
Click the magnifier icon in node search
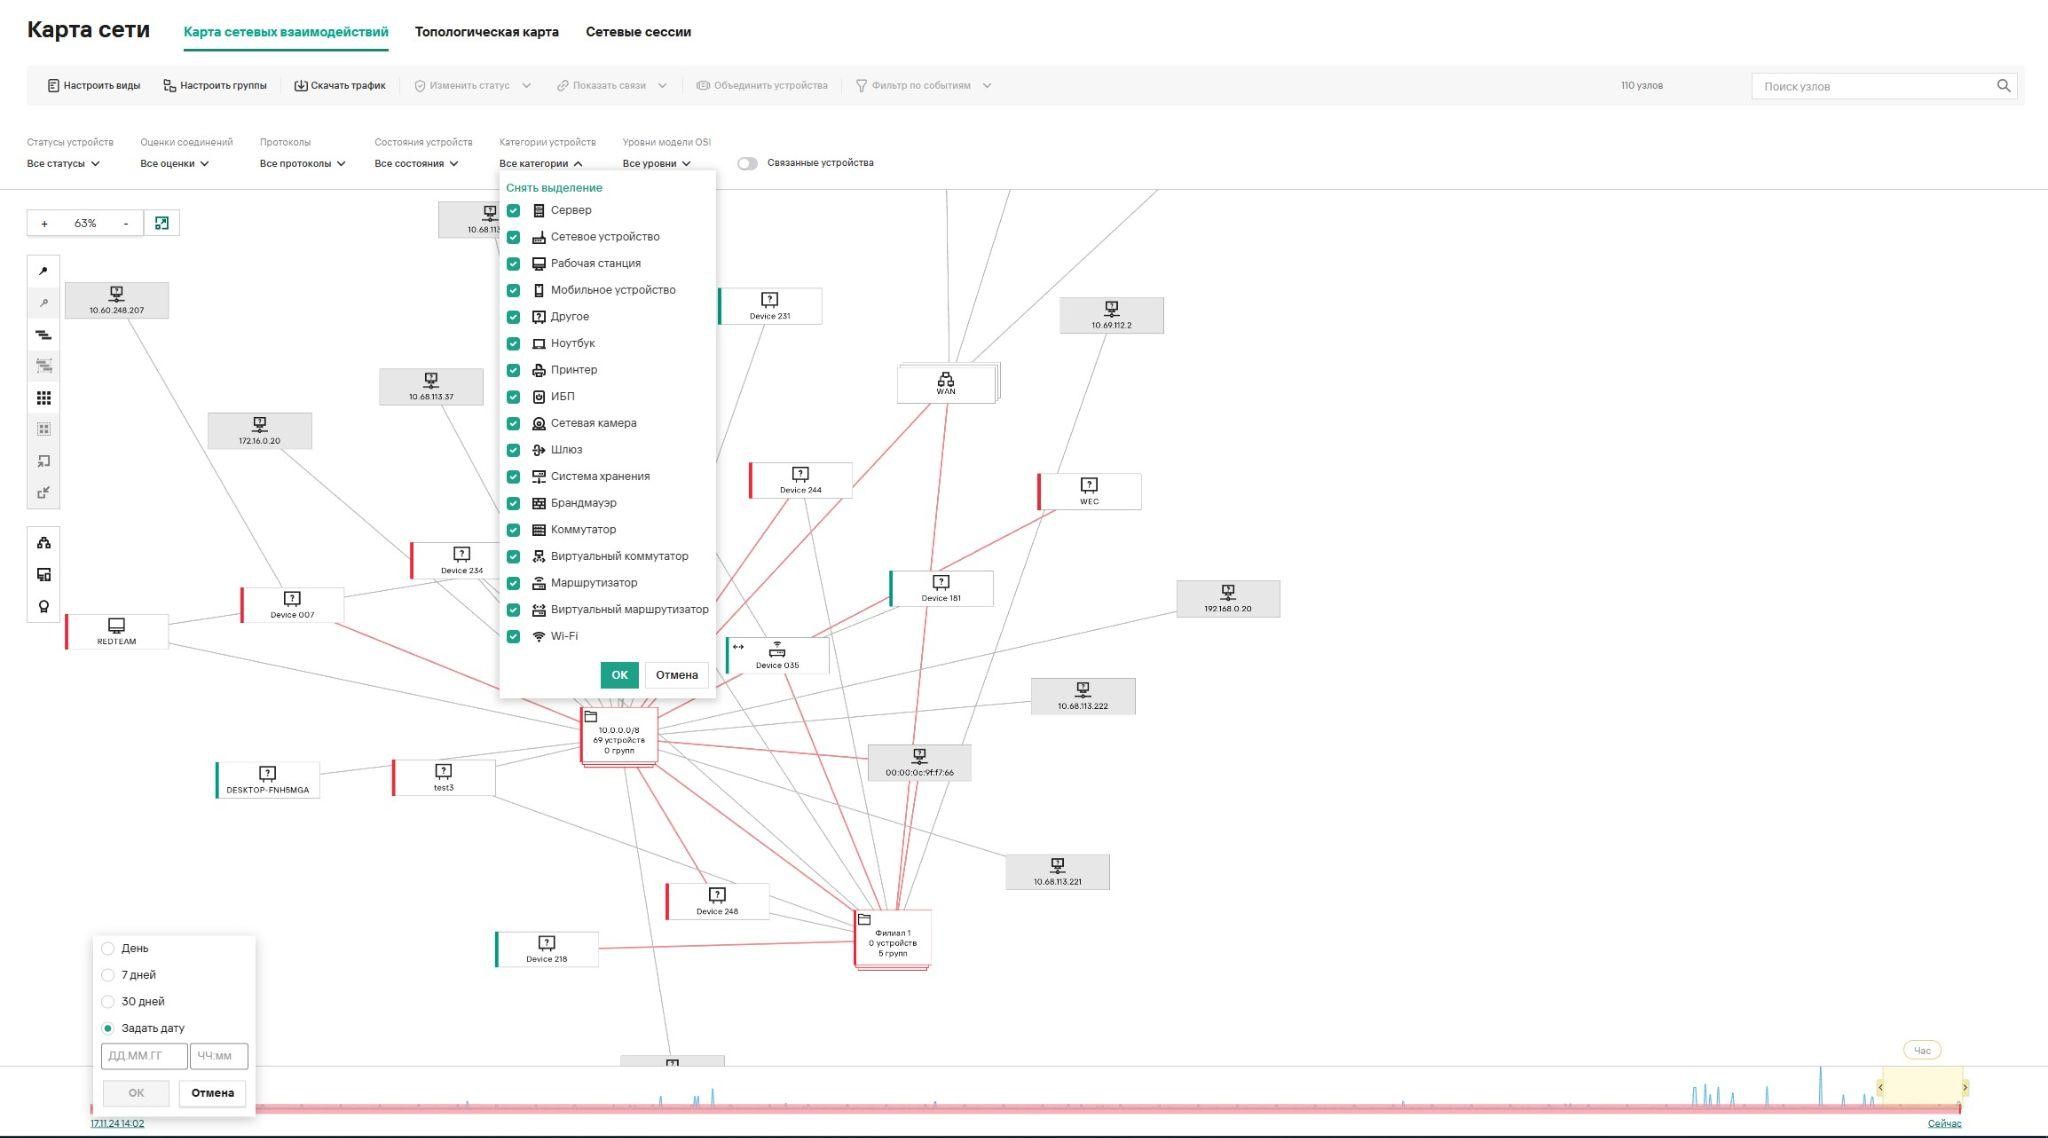[x=2003, y=86]
